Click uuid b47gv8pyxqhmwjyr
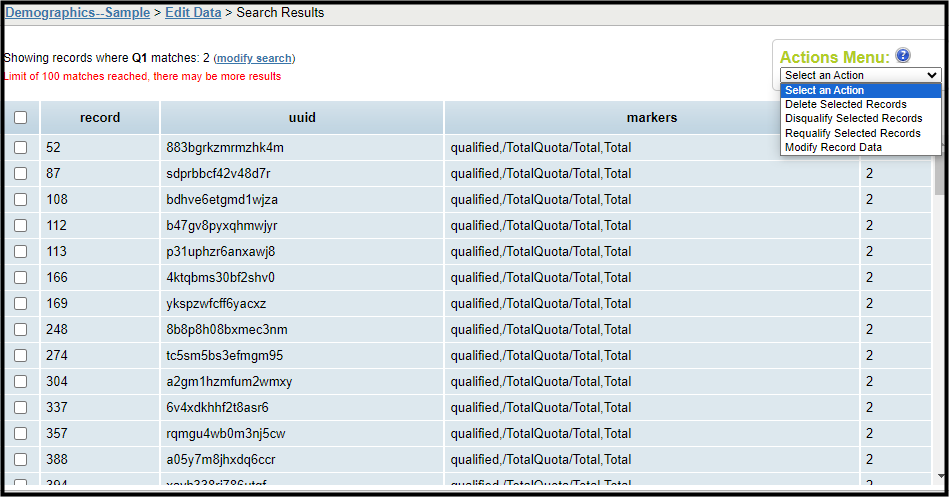 pos(222,225)
